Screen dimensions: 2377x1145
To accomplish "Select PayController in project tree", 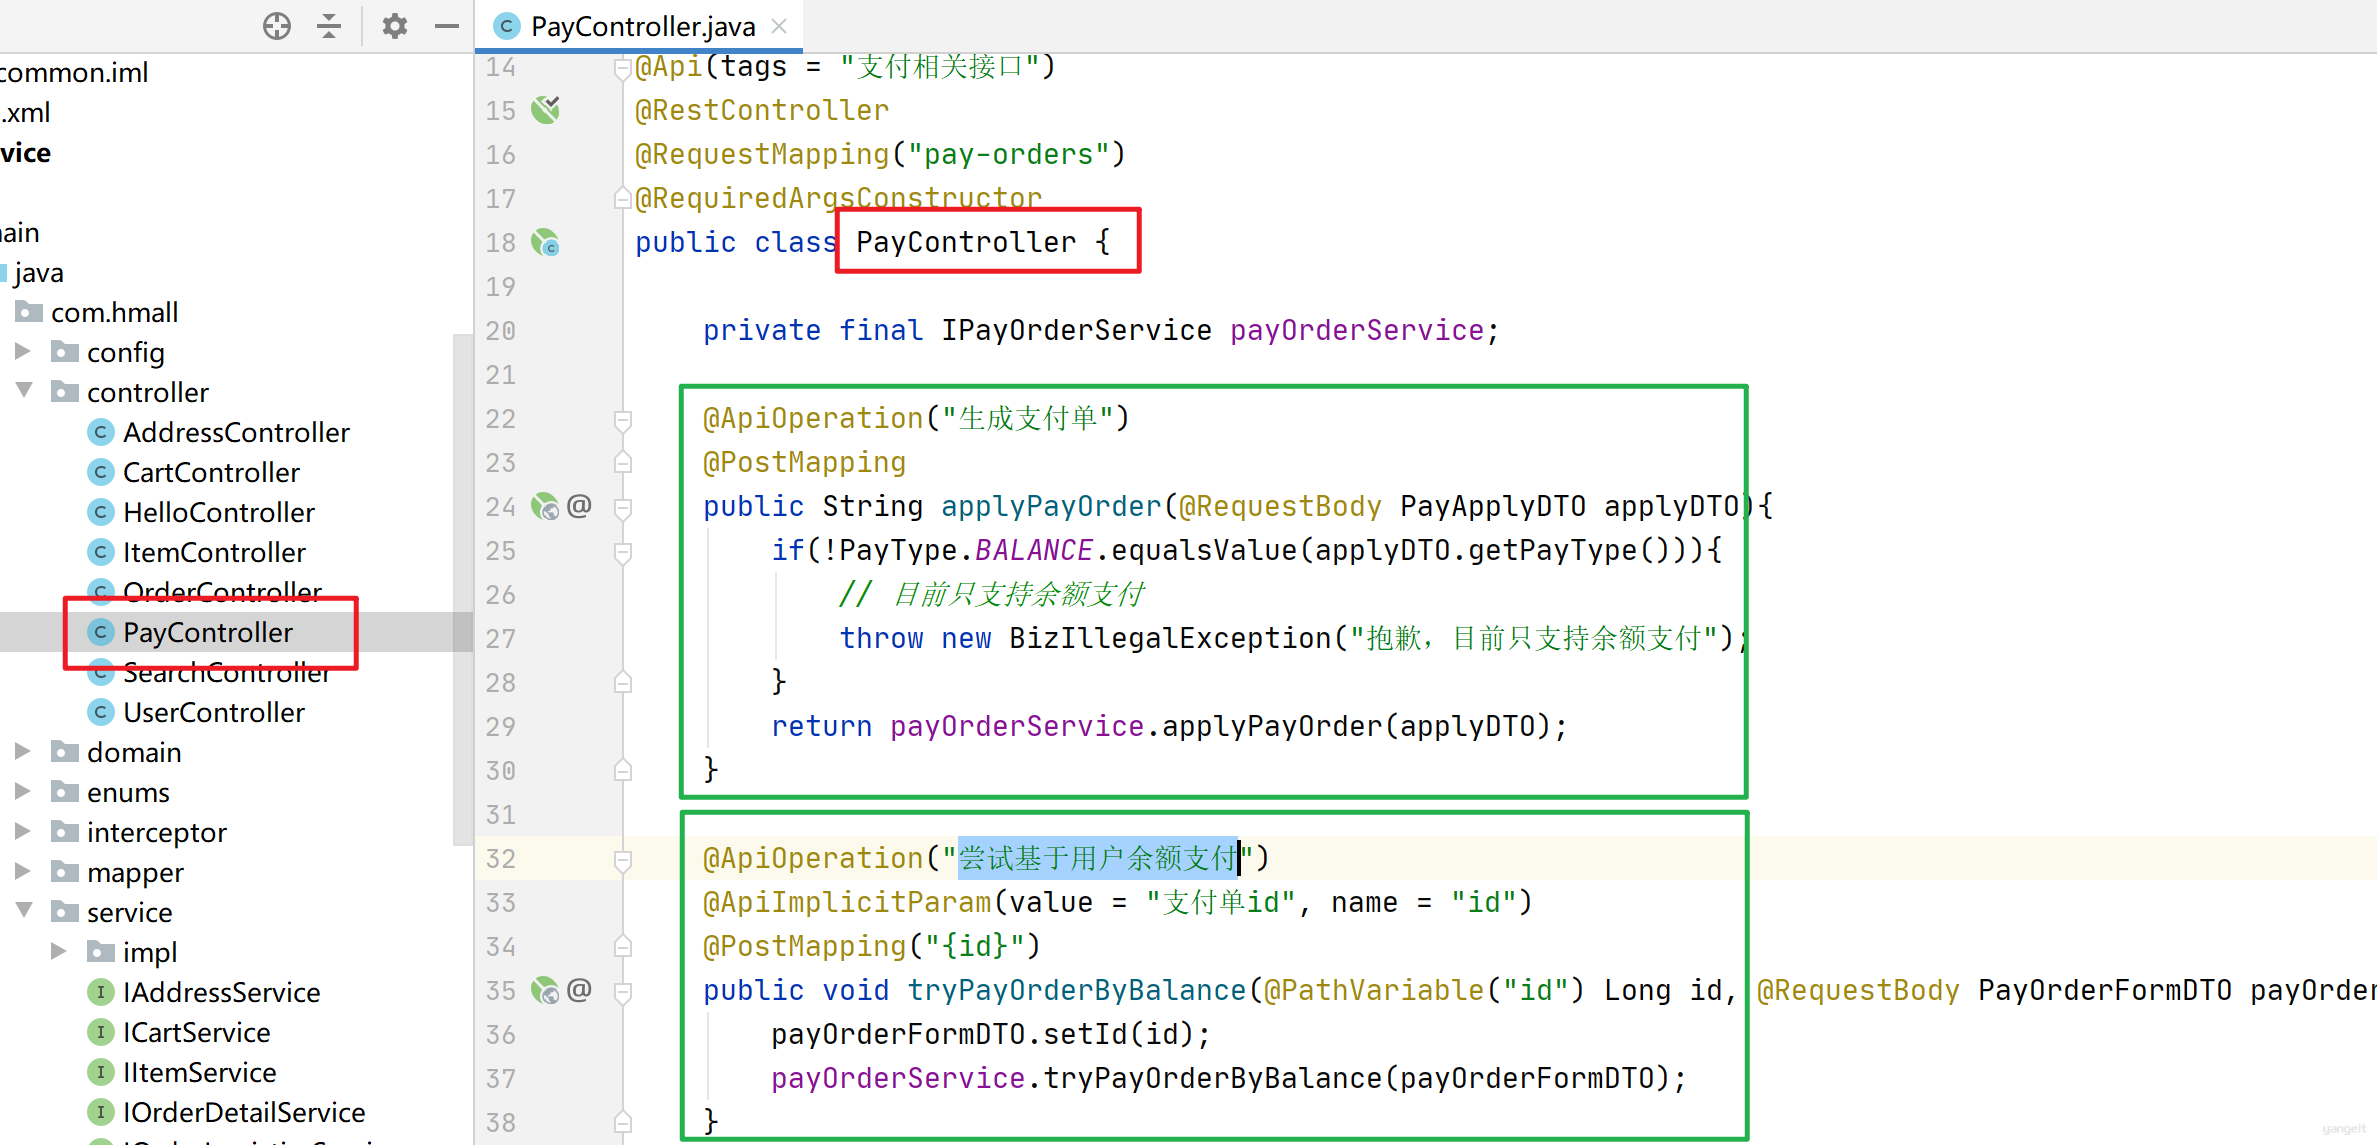I will [208, 632].
